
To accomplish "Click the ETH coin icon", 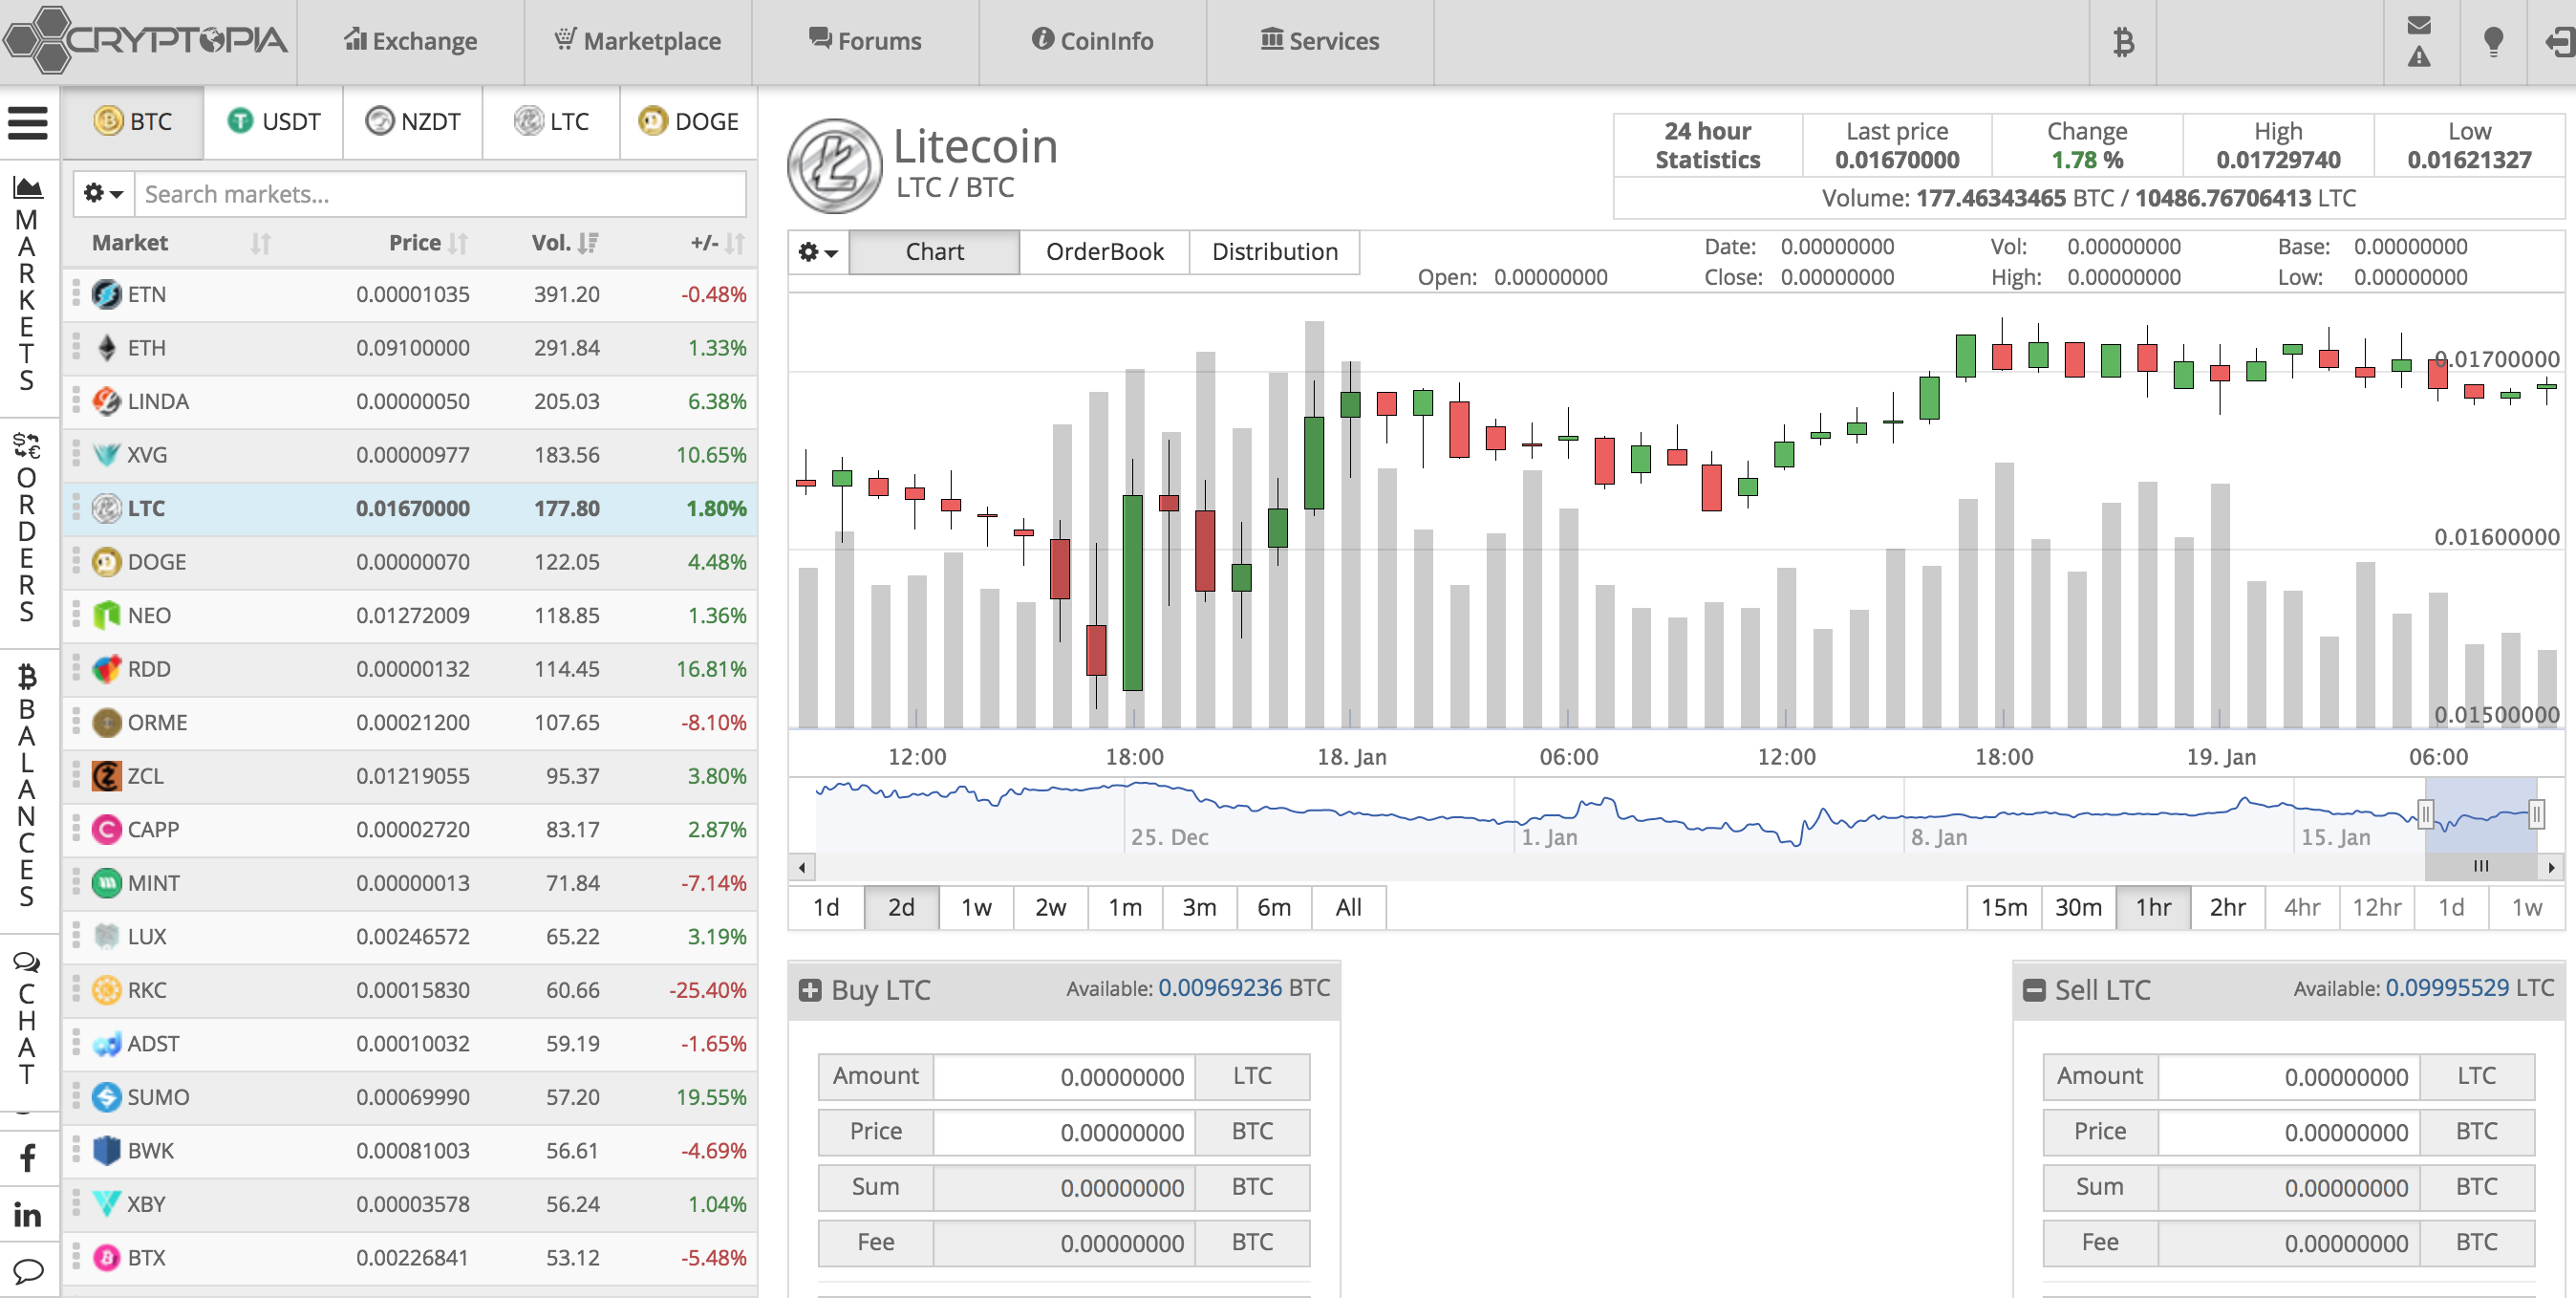I will pyautogui.click(x=106, y=348).
